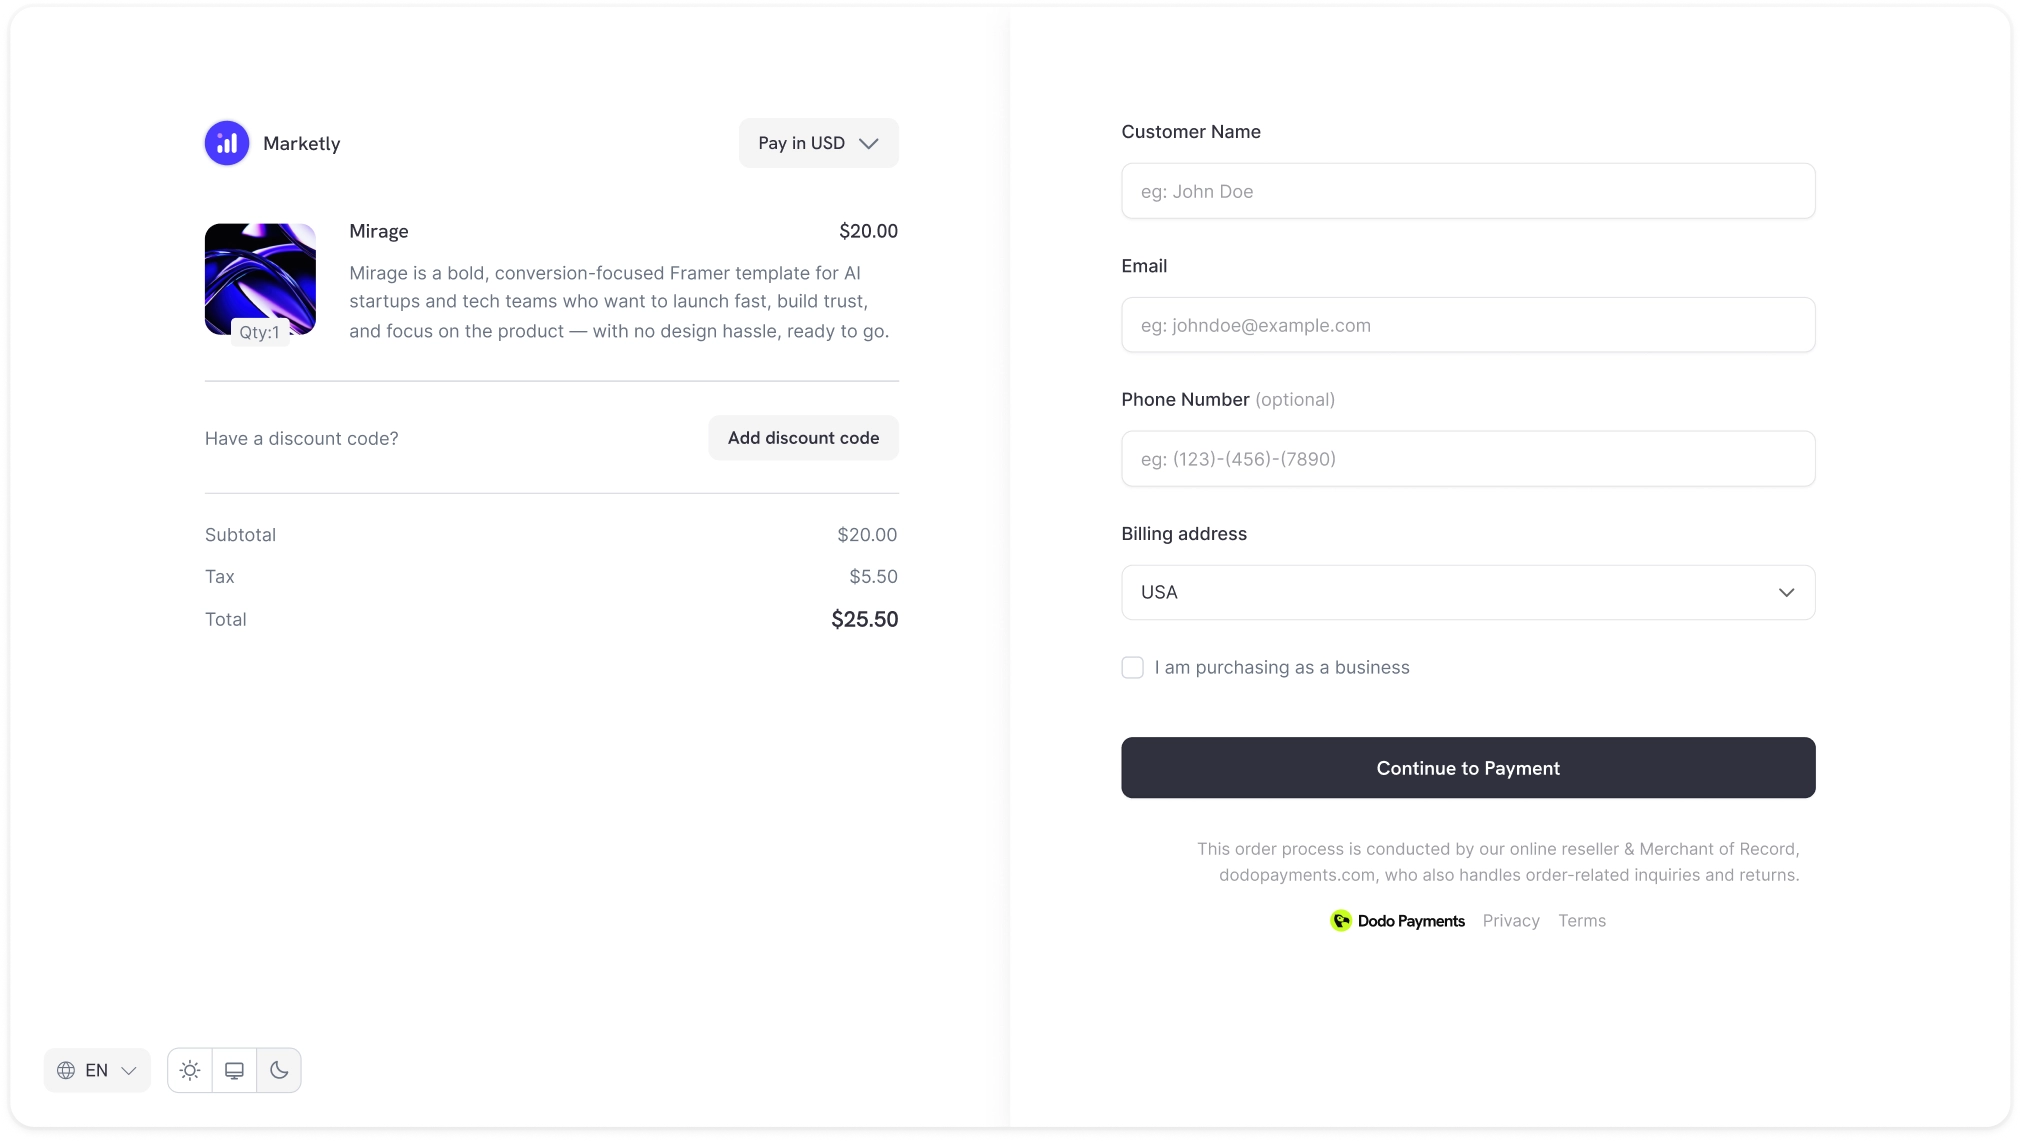This screenshot has height=1141, width=2021.
Task: Click the Qty:1 badge on the thumbnail
Action: [258, 331]
